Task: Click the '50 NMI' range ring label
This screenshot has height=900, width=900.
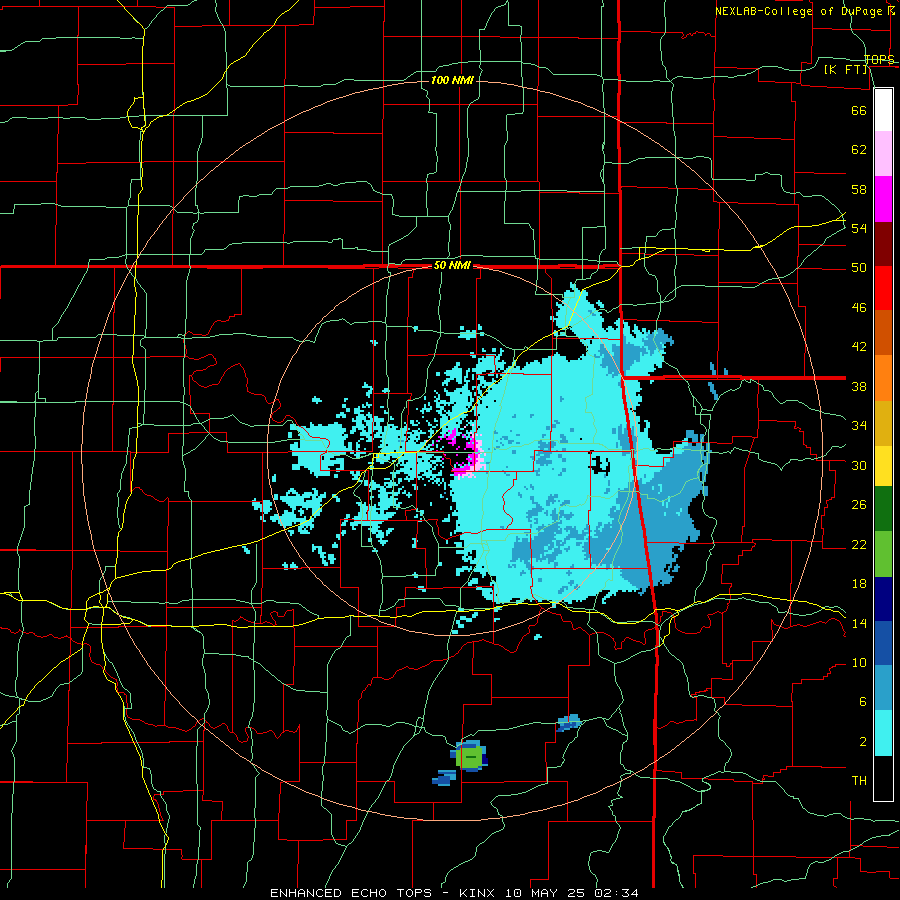Action: point(452,265)
